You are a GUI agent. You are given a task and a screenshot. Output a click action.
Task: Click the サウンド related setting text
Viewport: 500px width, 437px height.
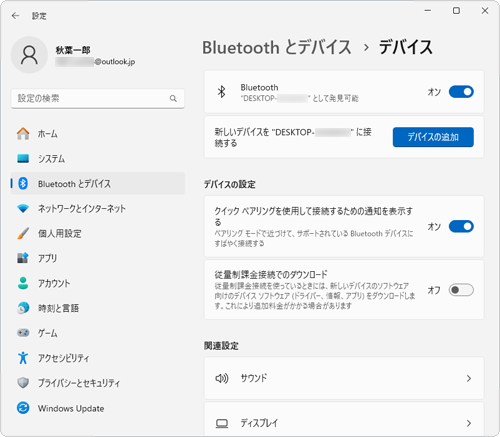[254, 378]
